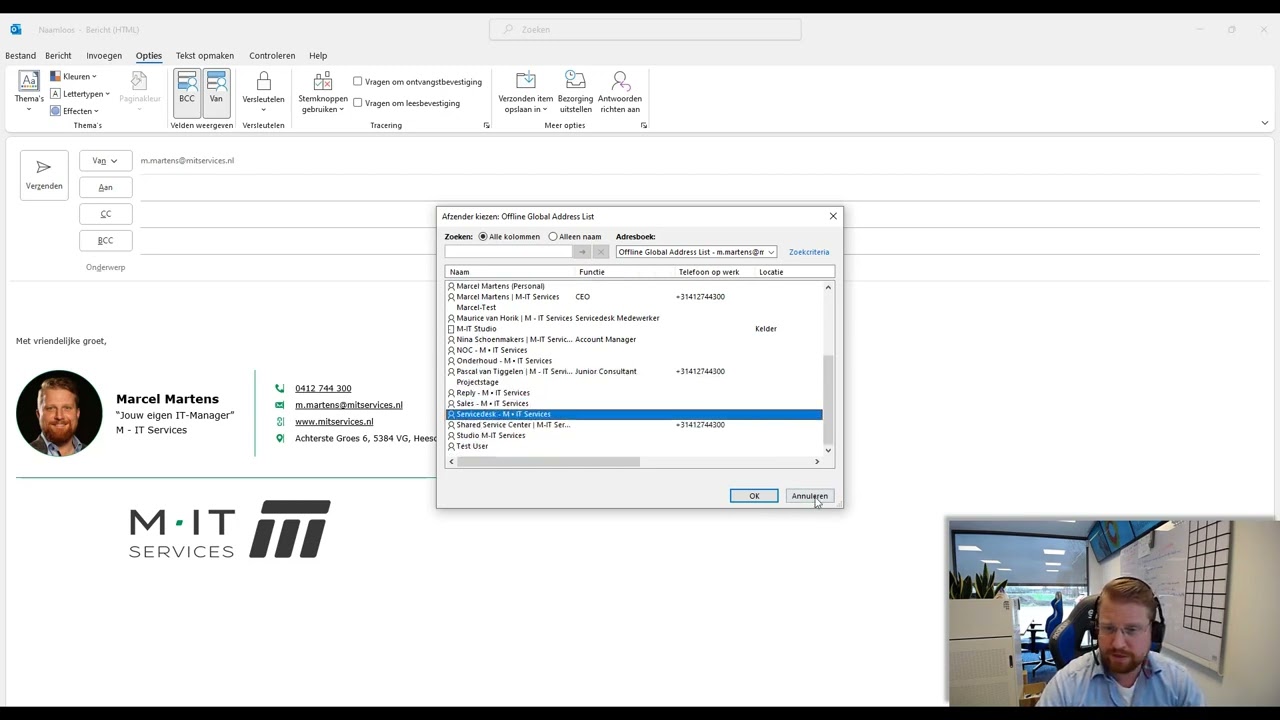Open Tracering dialog launcher
The image size is (1280, 720).
pos(487,126)
